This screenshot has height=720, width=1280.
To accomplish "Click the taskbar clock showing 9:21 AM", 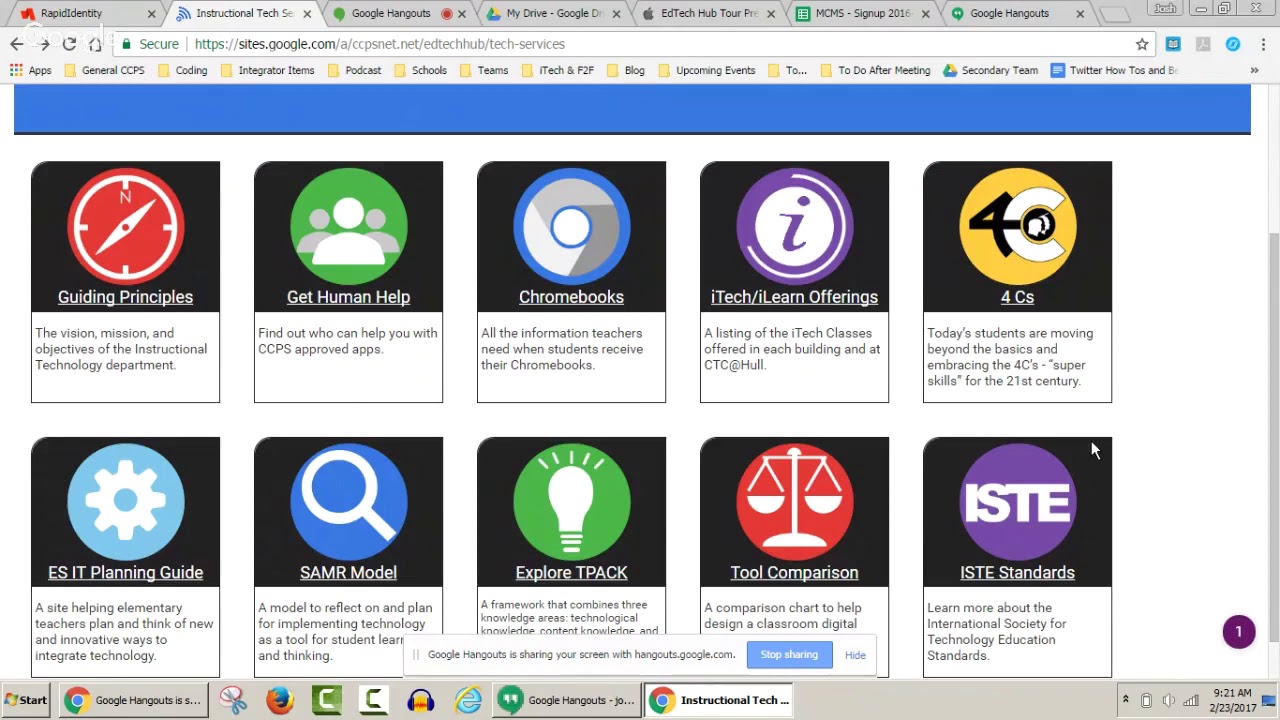I will click(x=1232, y=700).
